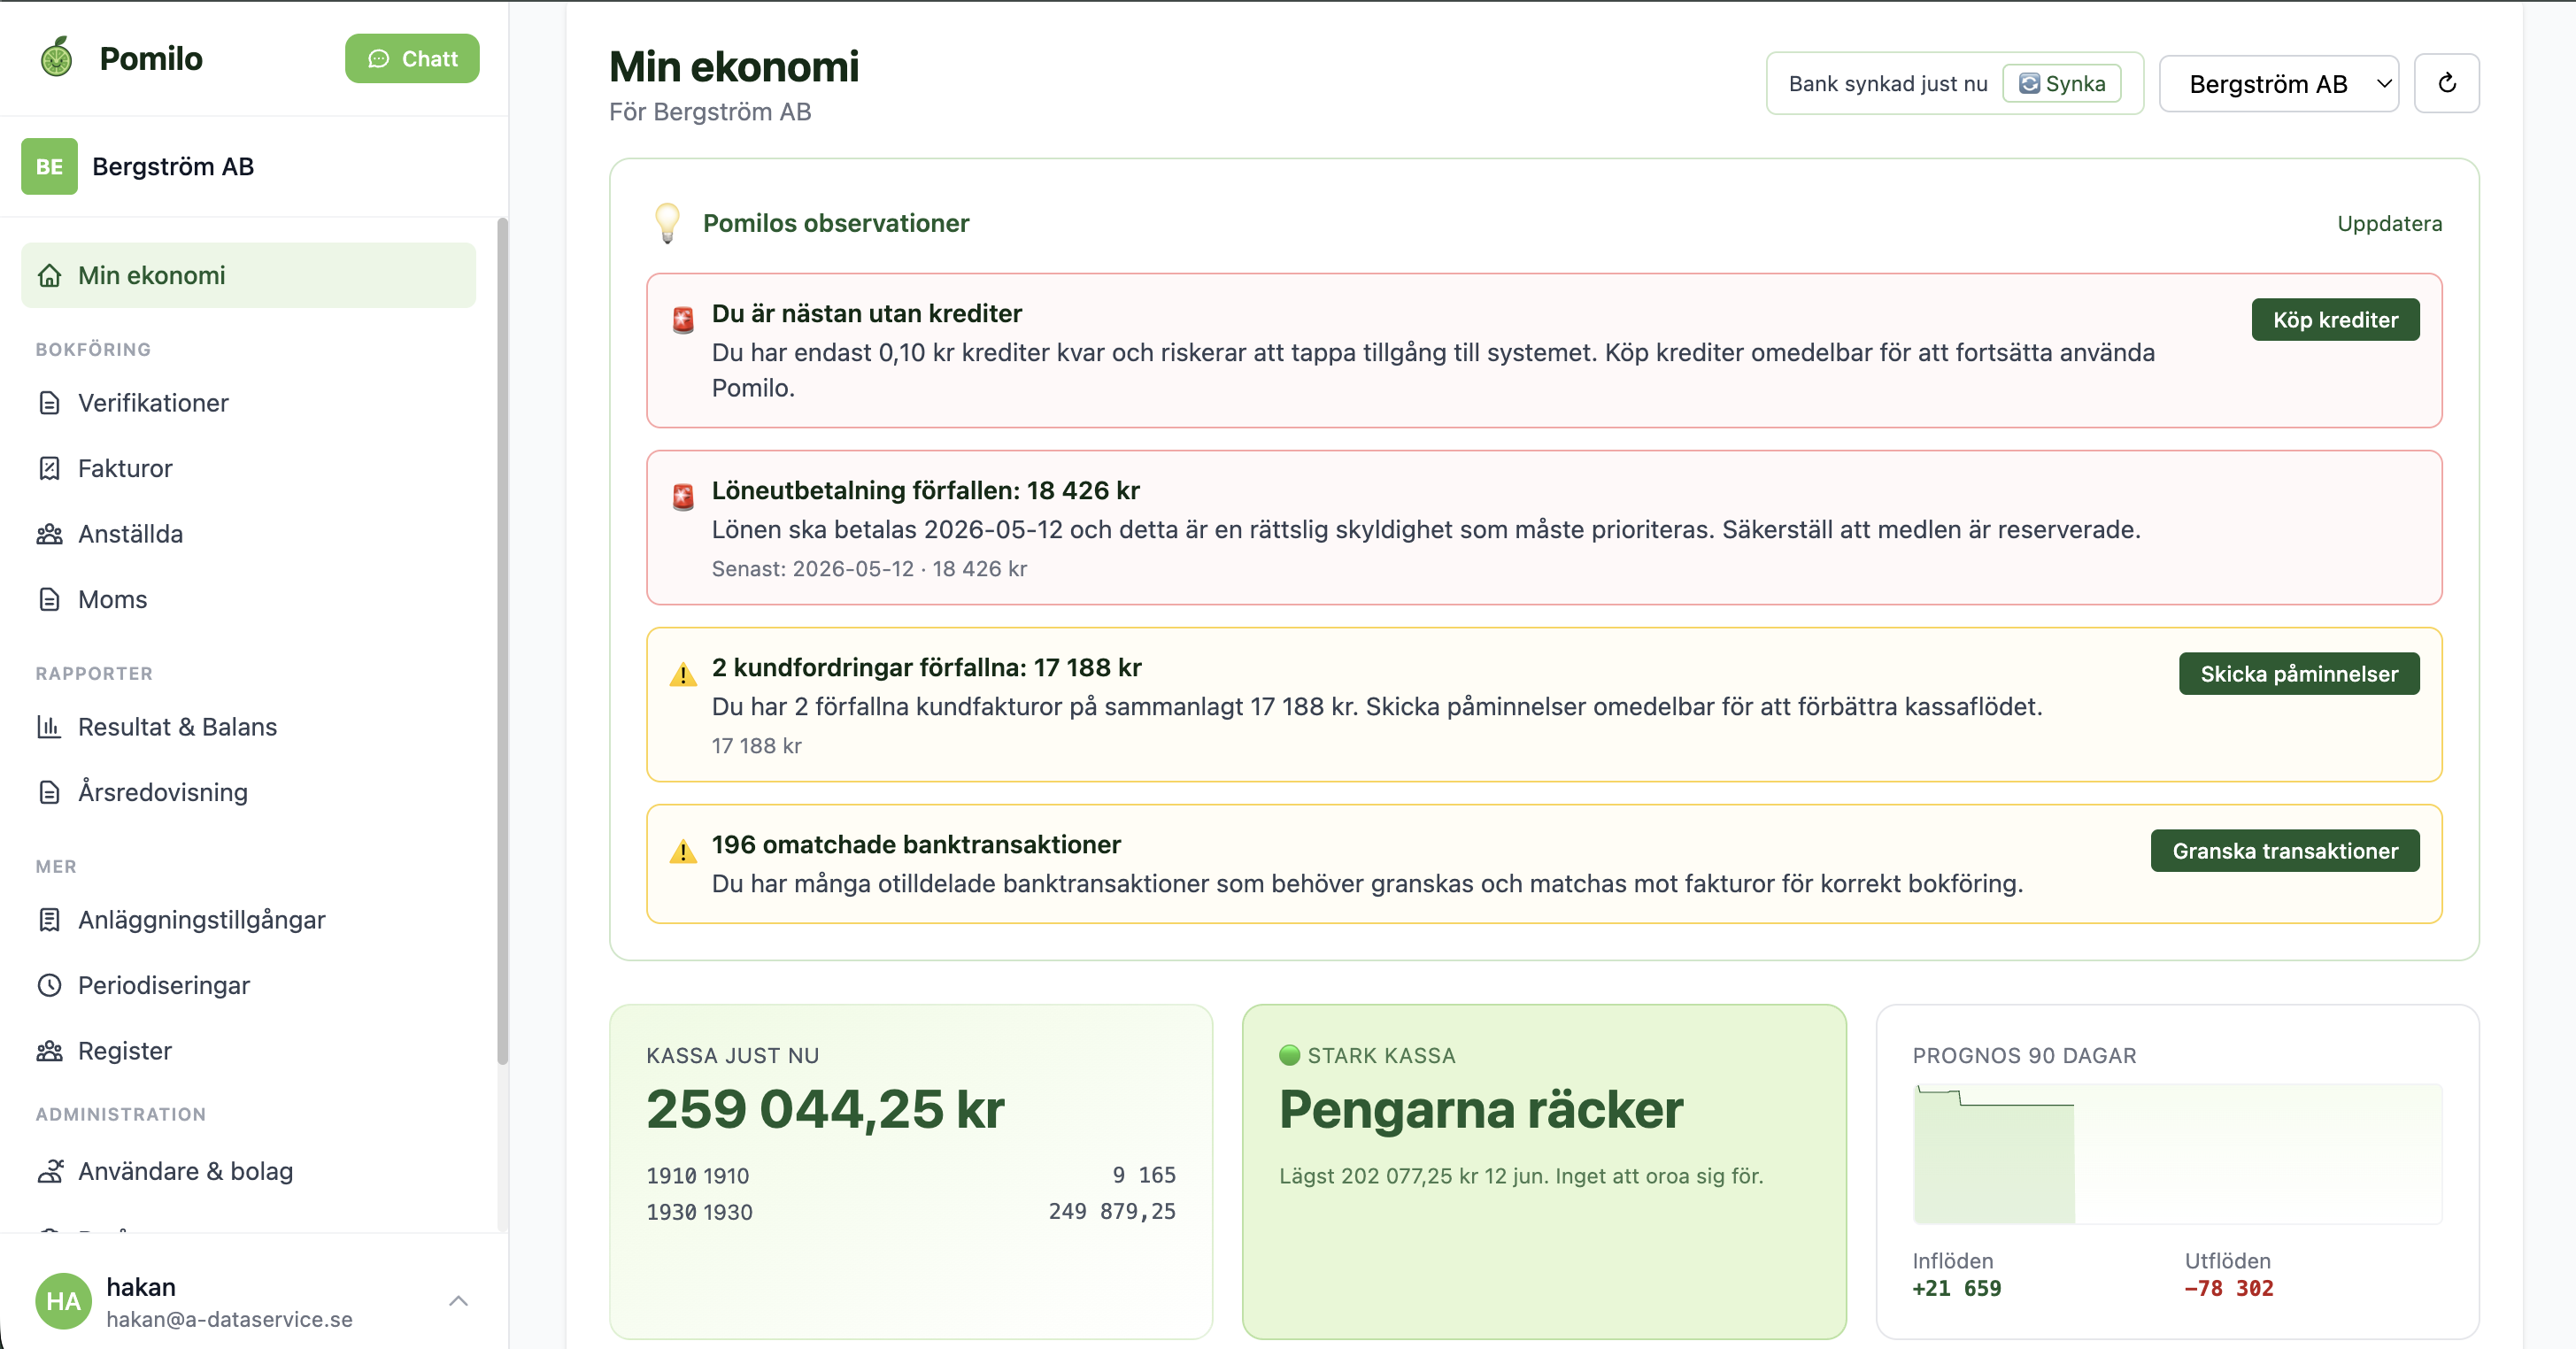Open the Moms menu item

pyautogui.click(x=112, y=599)
